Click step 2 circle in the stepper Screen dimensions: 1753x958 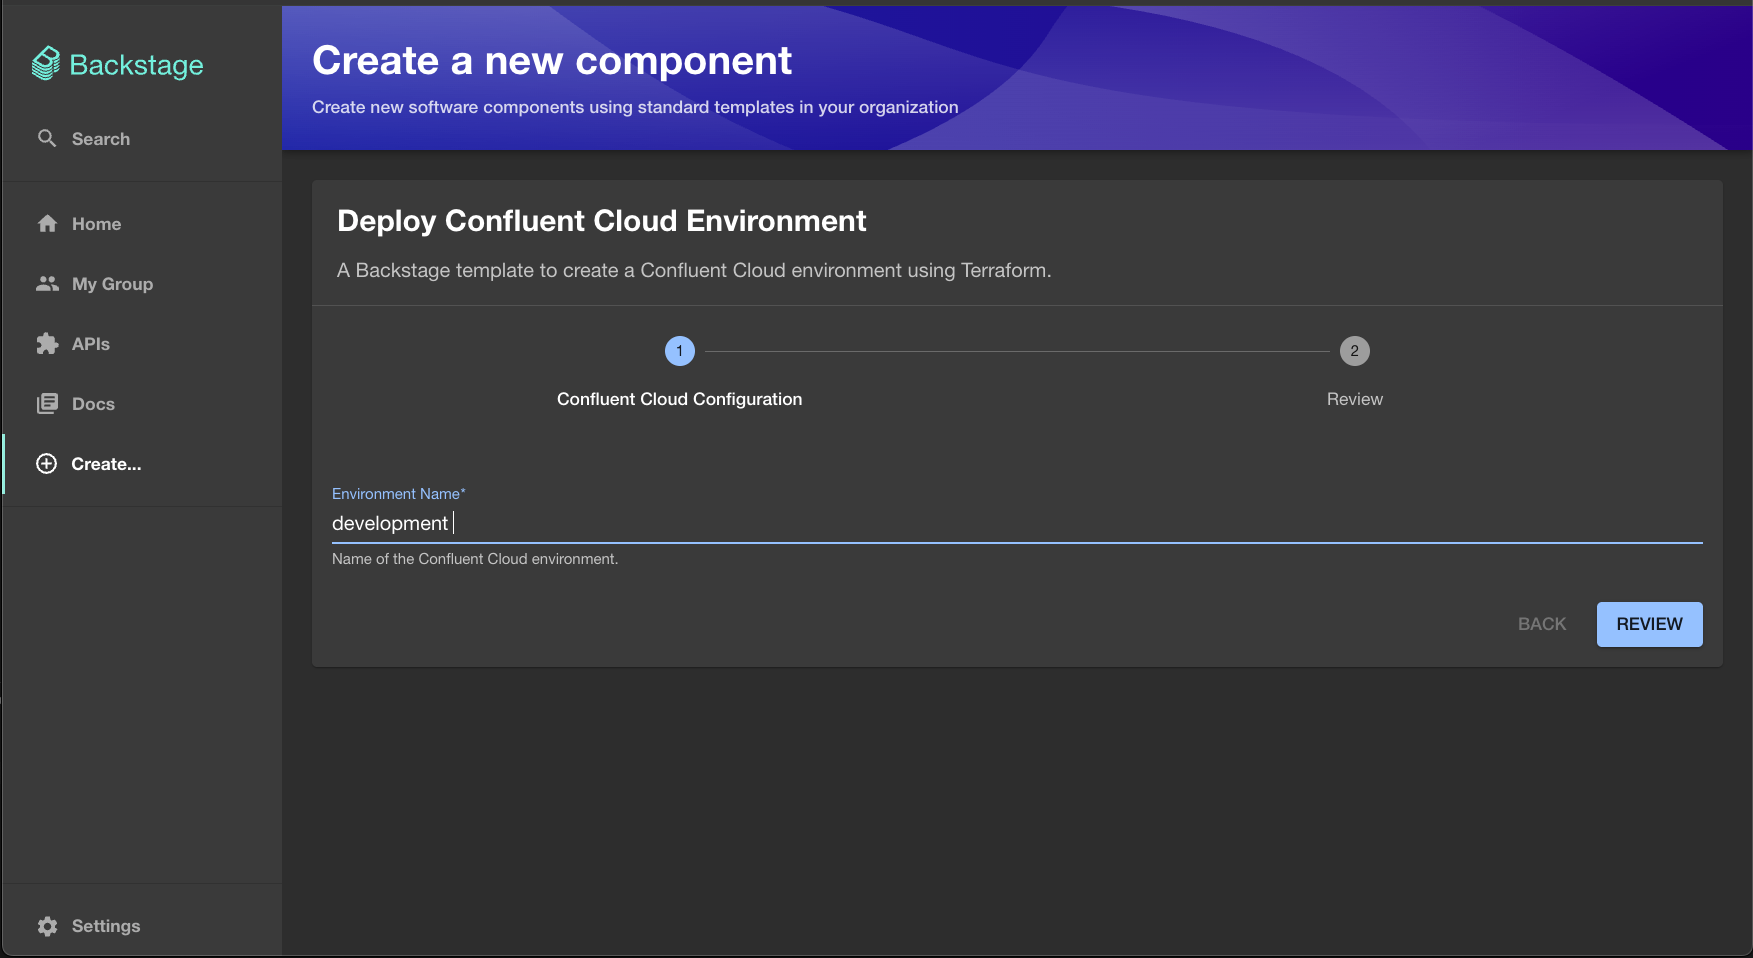tap(1355, 351)
